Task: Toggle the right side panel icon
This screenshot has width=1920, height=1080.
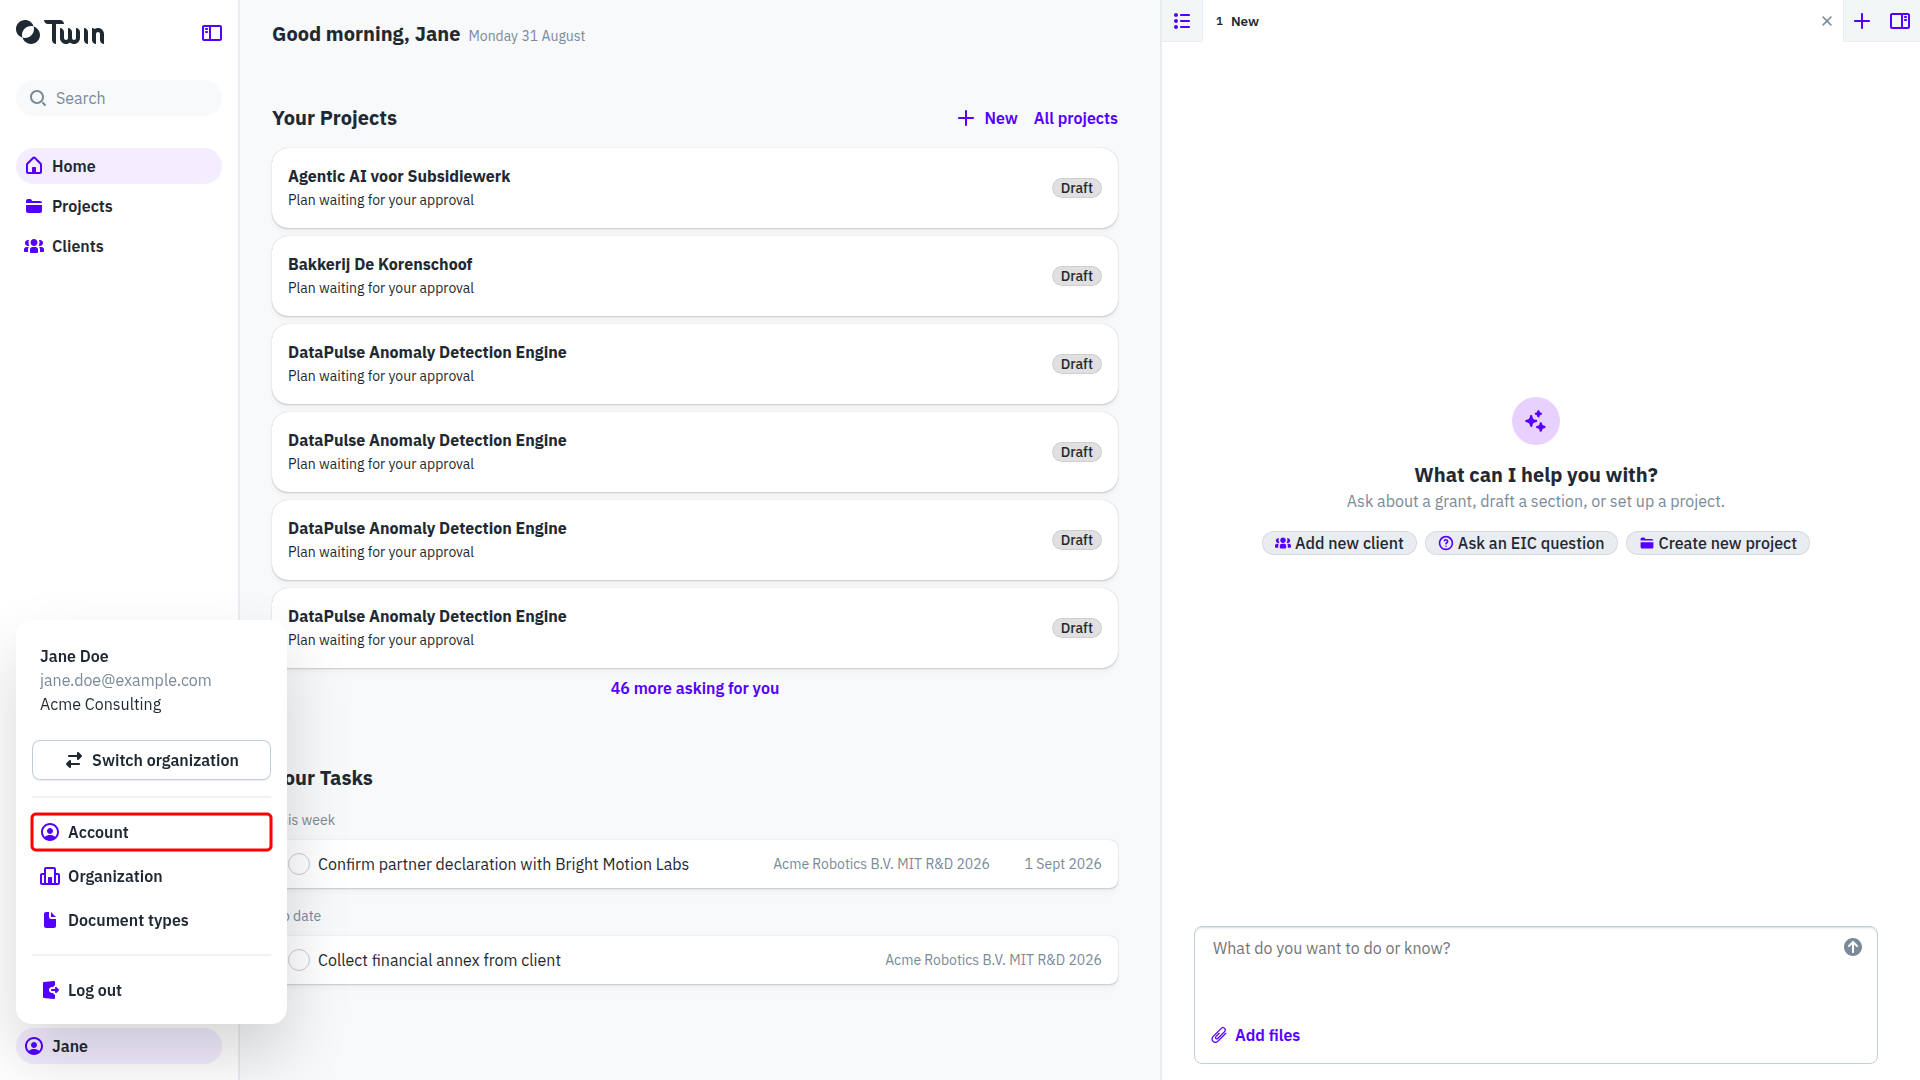Action: pyautogui.click(x=1900, y=21)
